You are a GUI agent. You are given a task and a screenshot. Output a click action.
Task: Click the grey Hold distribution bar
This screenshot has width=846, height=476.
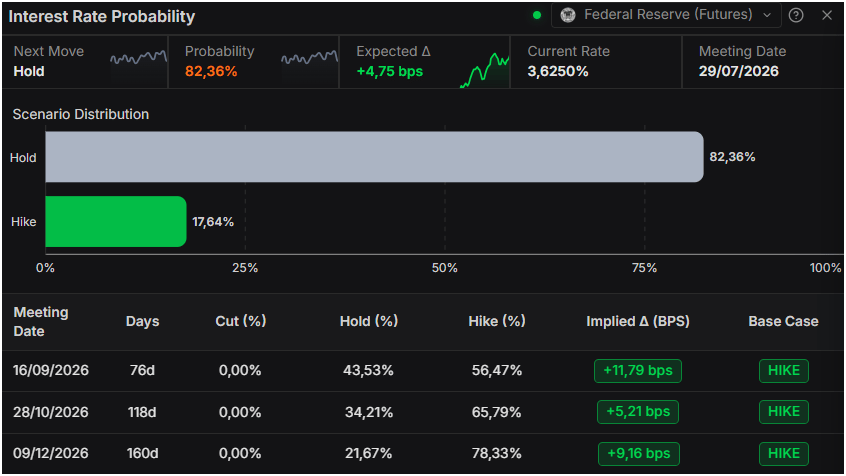pos(374,157)
